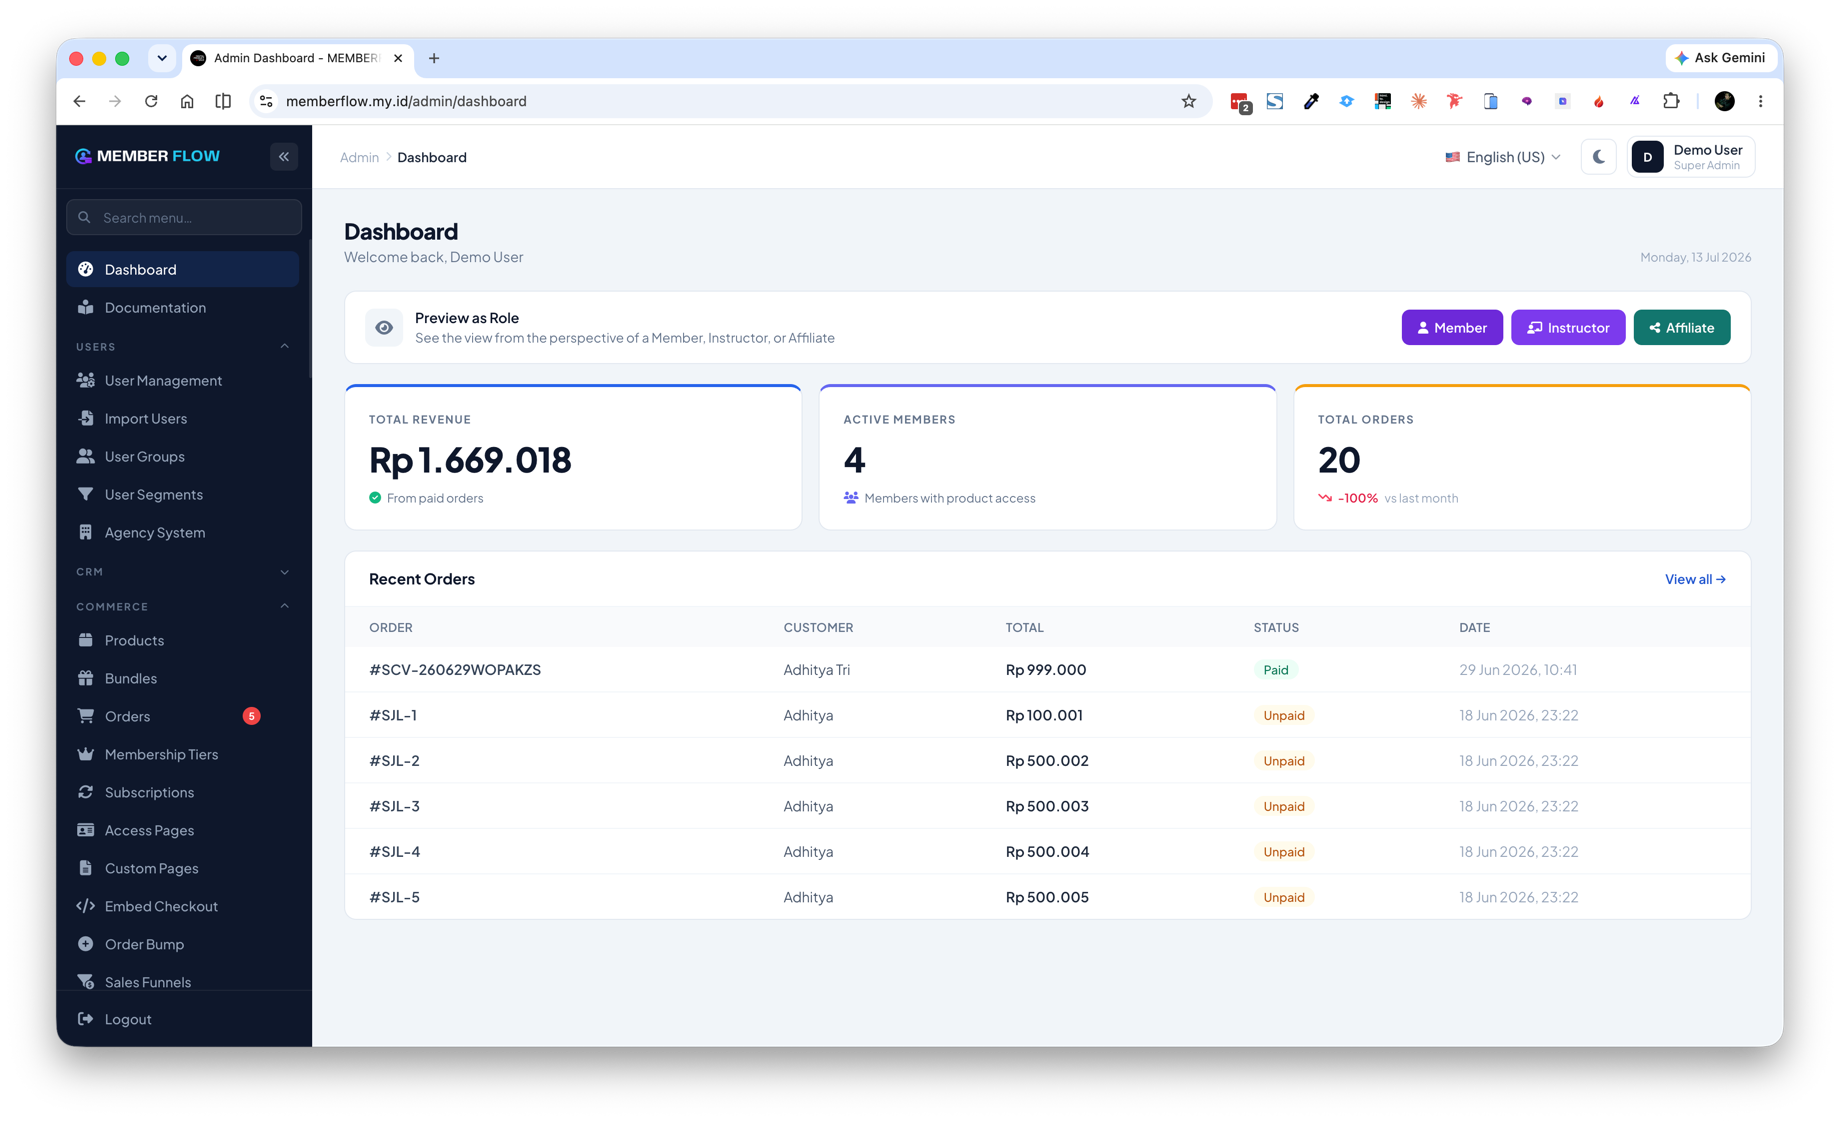Click the Agency System building icon
Image resolution: width=1840 pixels, height=1121 pixels.
pos(86,532)
